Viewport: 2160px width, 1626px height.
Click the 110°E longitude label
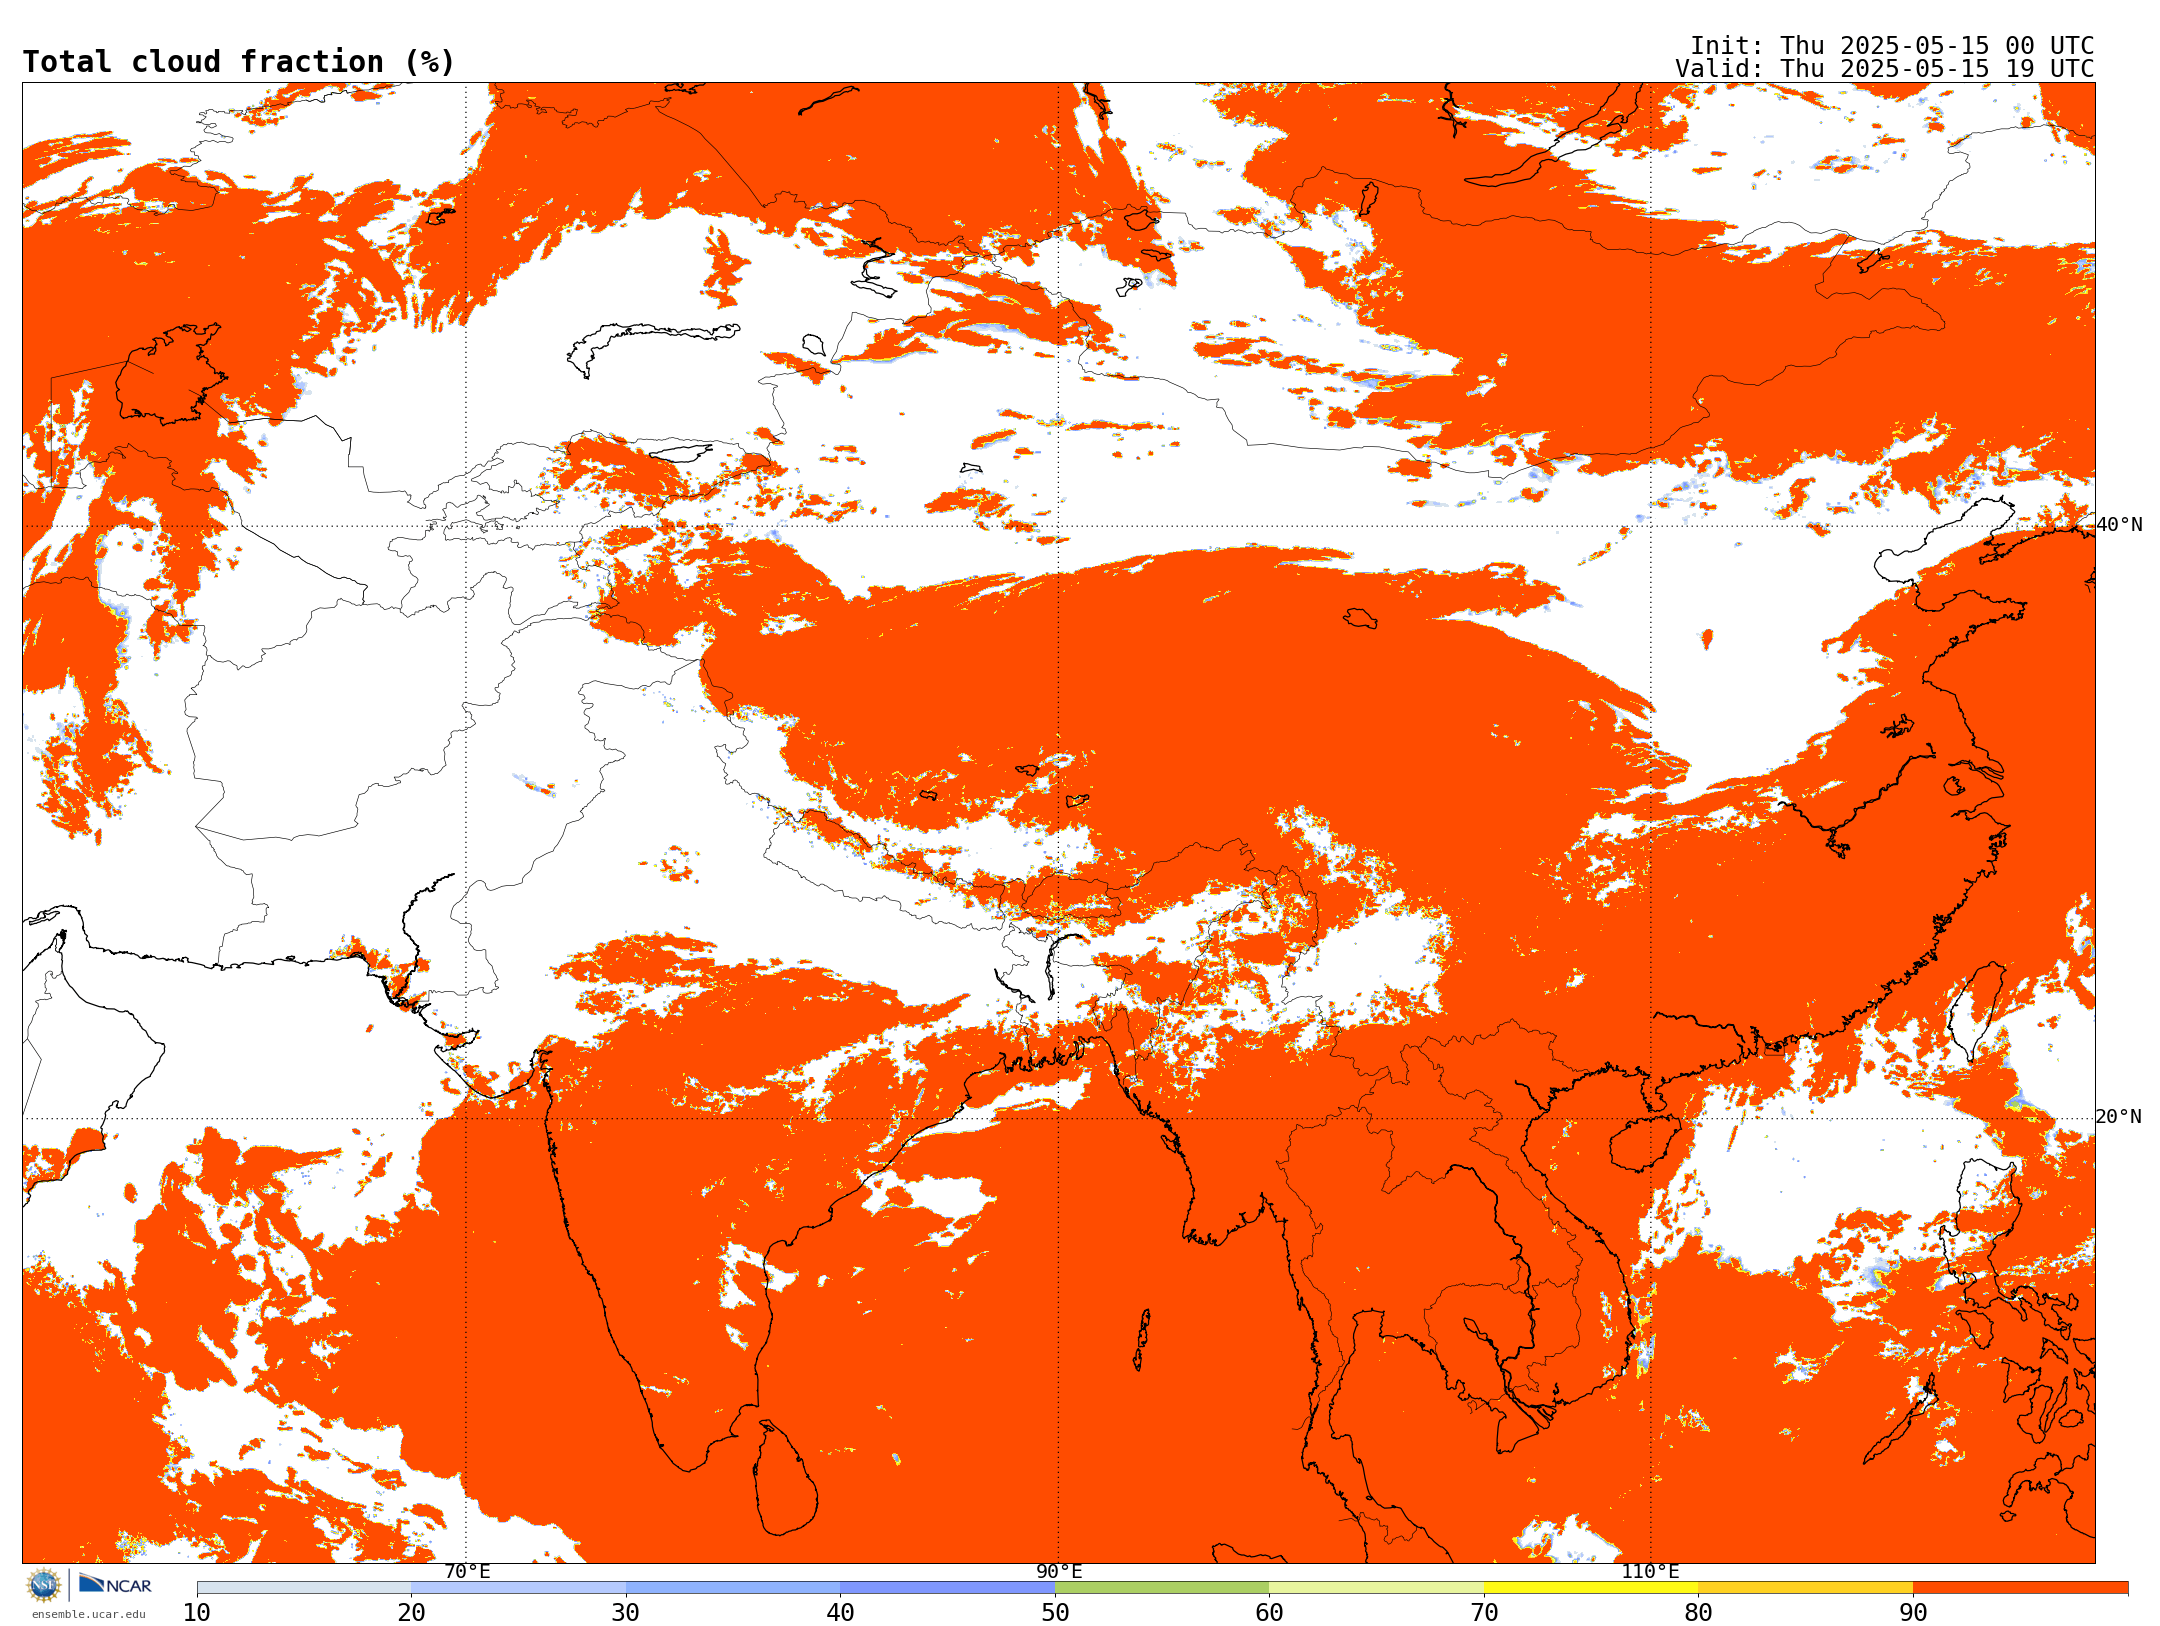[x=1650, y=1572]
